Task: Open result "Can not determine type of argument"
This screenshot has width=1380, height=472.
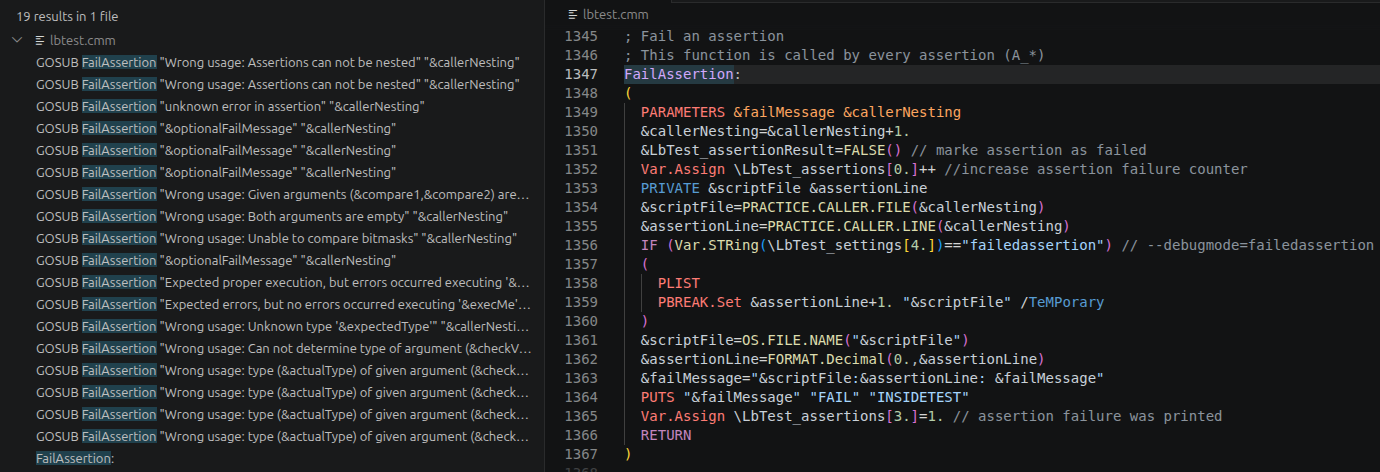Action: (x=283, y=348)
